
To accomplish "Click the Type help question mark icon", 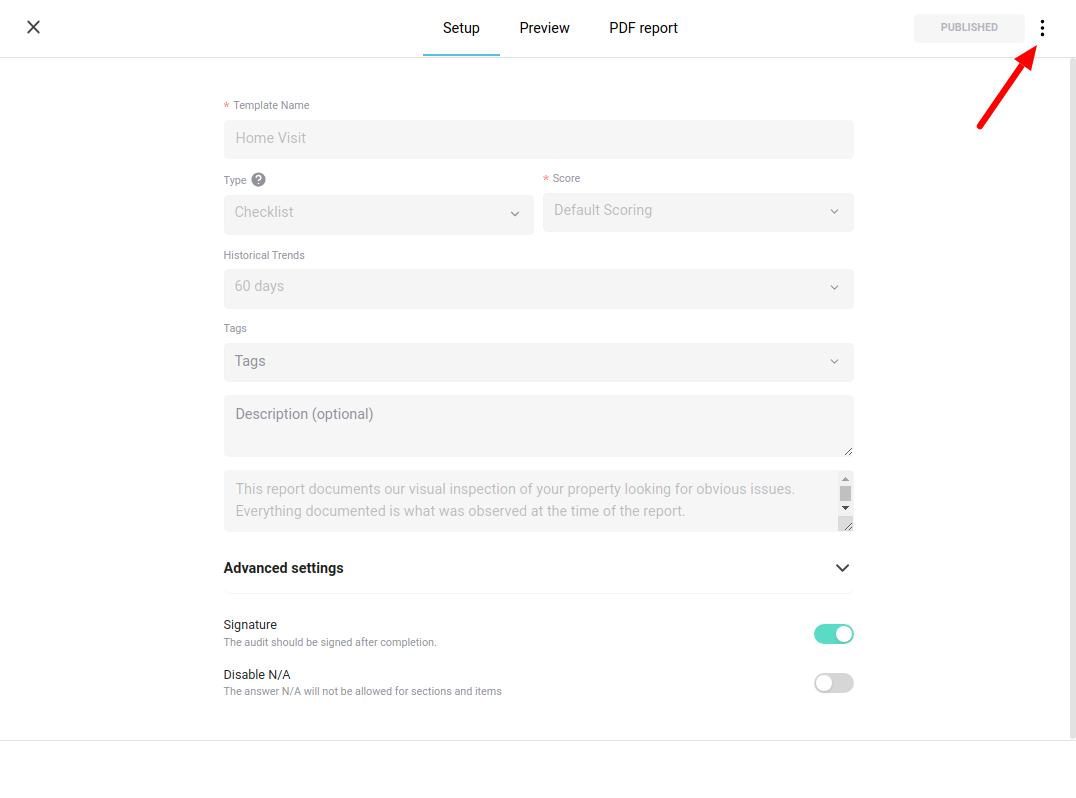I will [258, 180].
